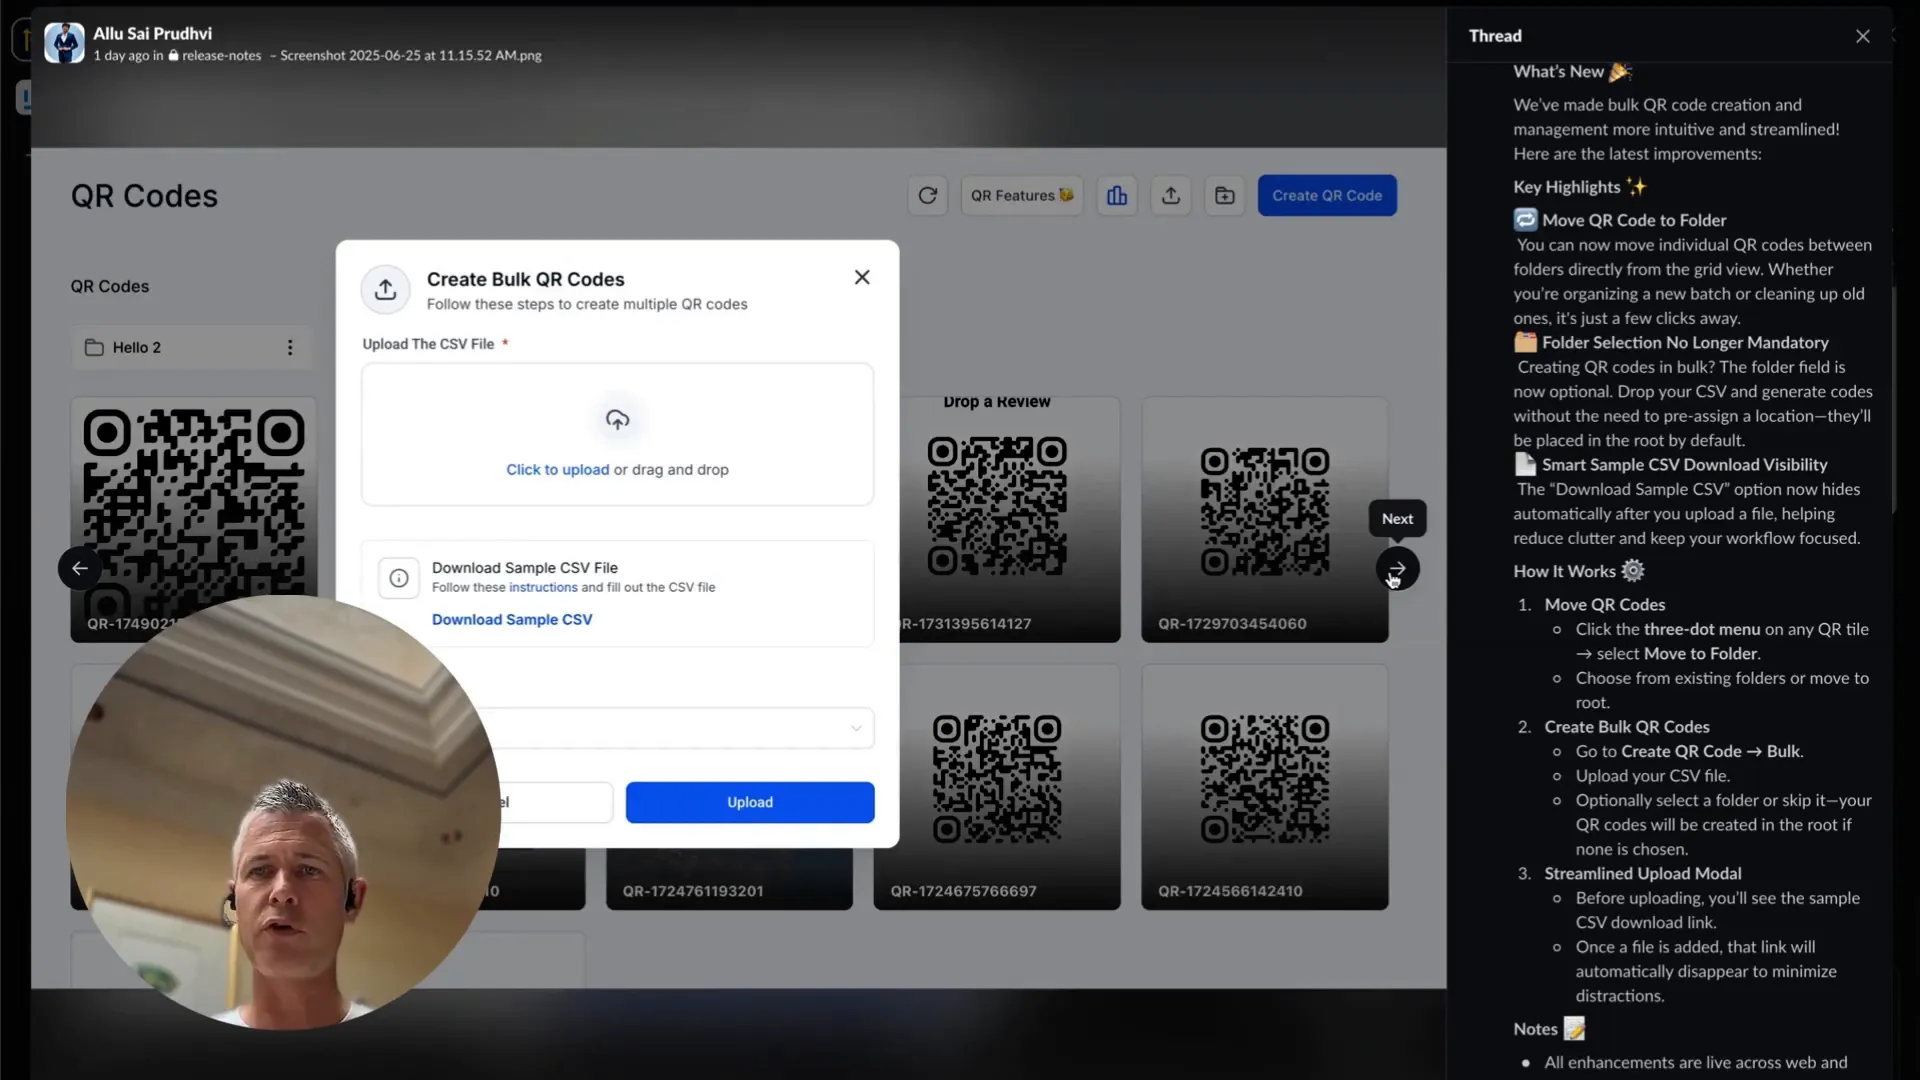The image size is (1920, 1080).
Task: Click the Thread panel scrollbar
Action: pyautogui.click(x=1893, y=400)
